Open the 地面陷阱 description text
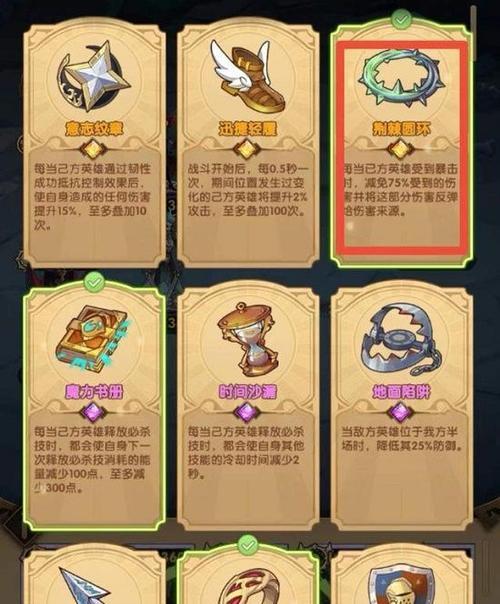Image resolution: width=500 pixels, height=604 pixels. 401,439
